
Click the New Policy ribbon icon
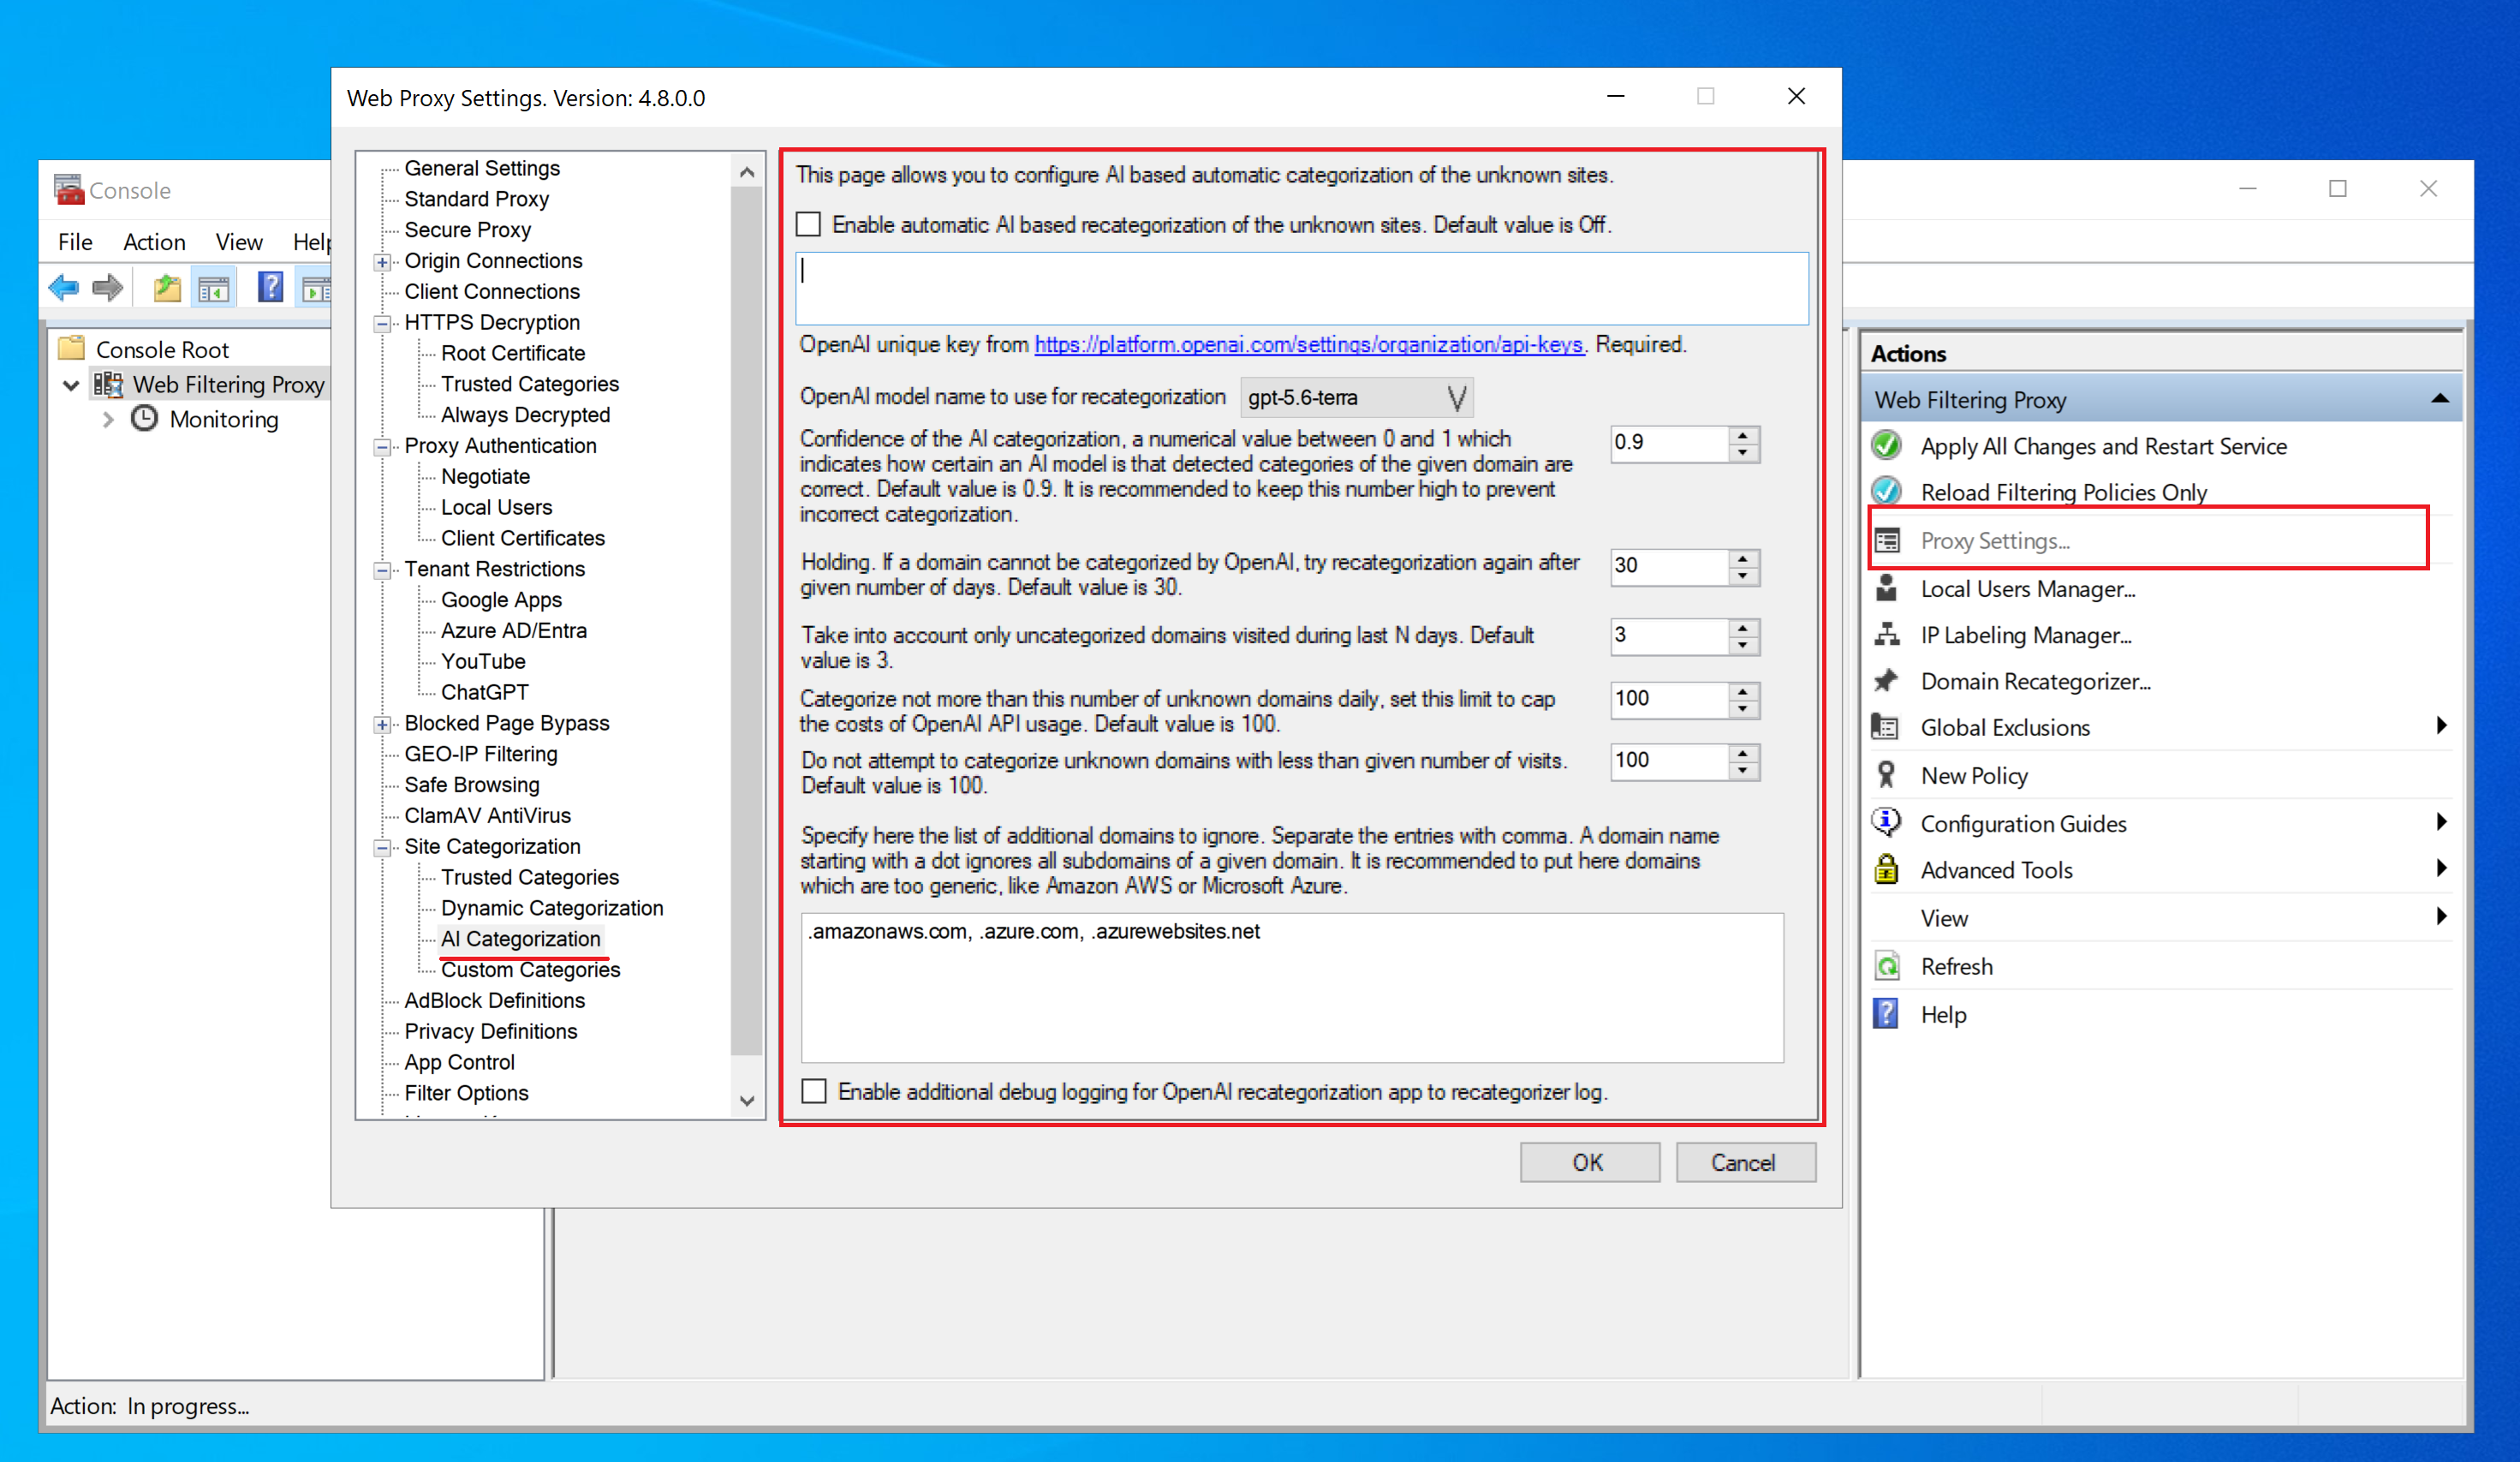click(1886, 775)
